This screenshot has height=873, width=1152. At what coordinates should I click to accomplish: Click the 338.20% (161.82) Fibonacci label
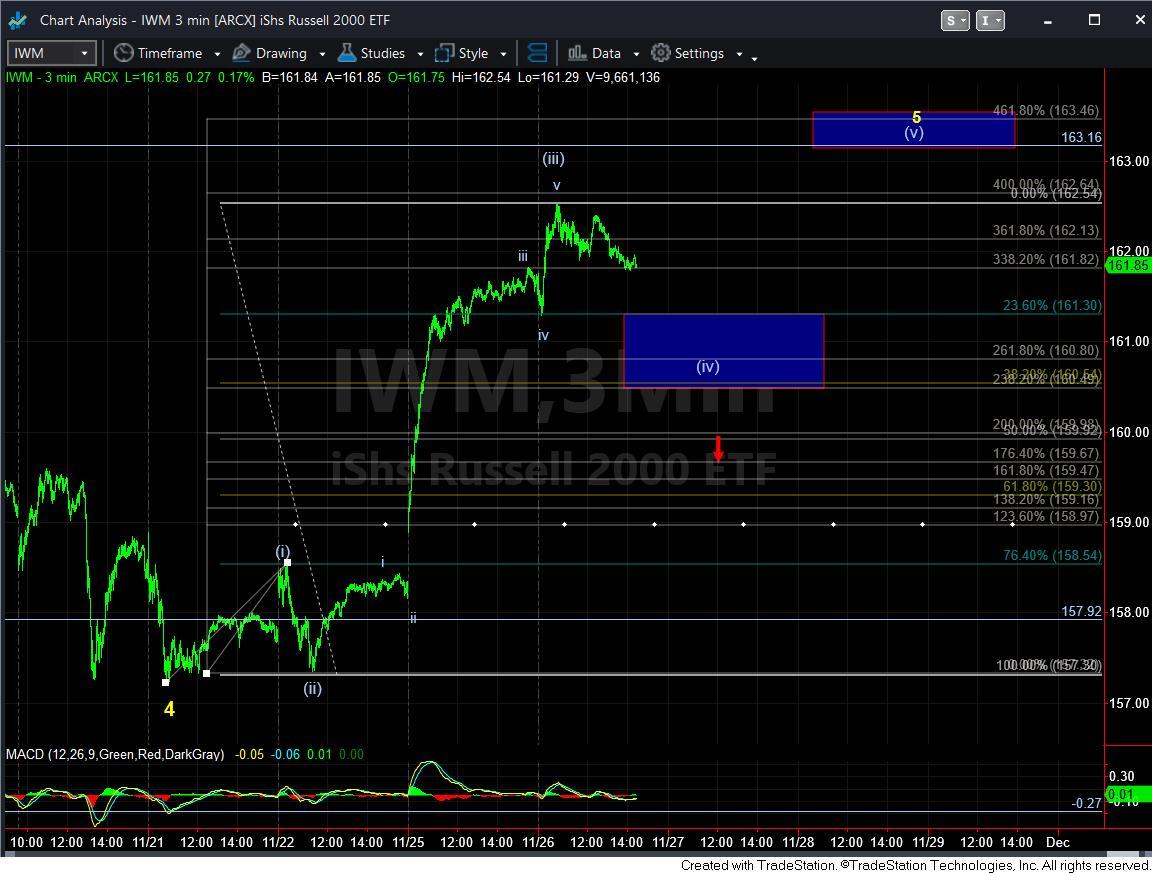click(x=1046, y=259)
